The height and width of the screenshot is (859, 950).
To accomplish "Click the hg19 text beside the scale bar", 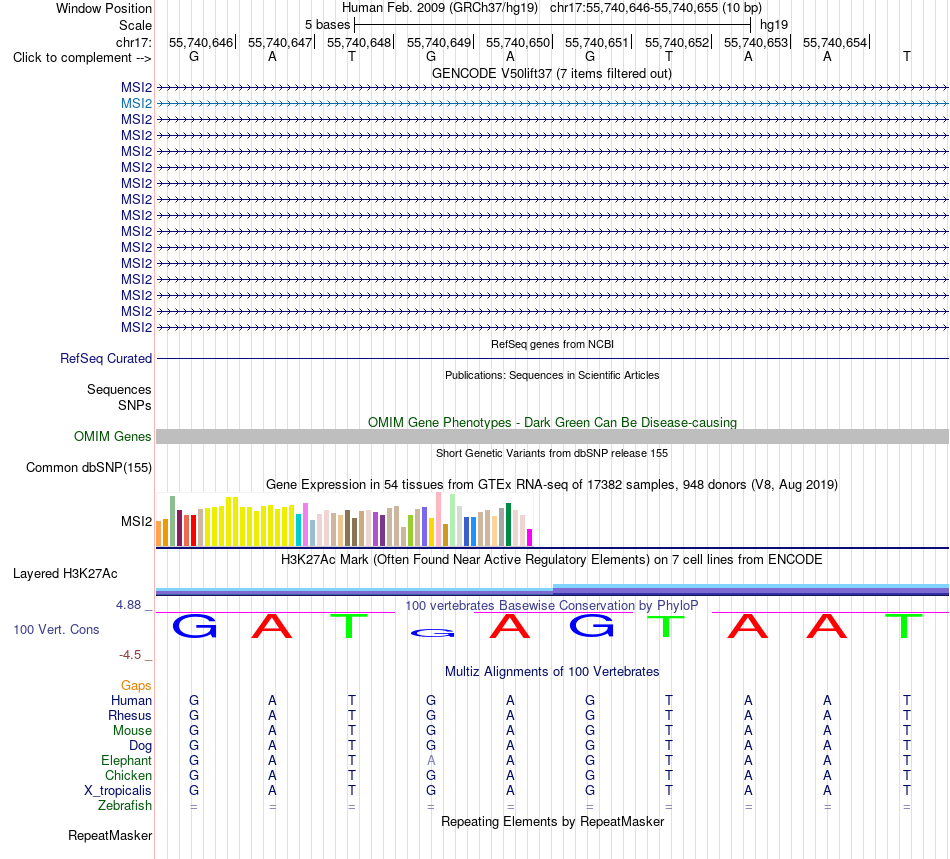I will click(774, 25).
